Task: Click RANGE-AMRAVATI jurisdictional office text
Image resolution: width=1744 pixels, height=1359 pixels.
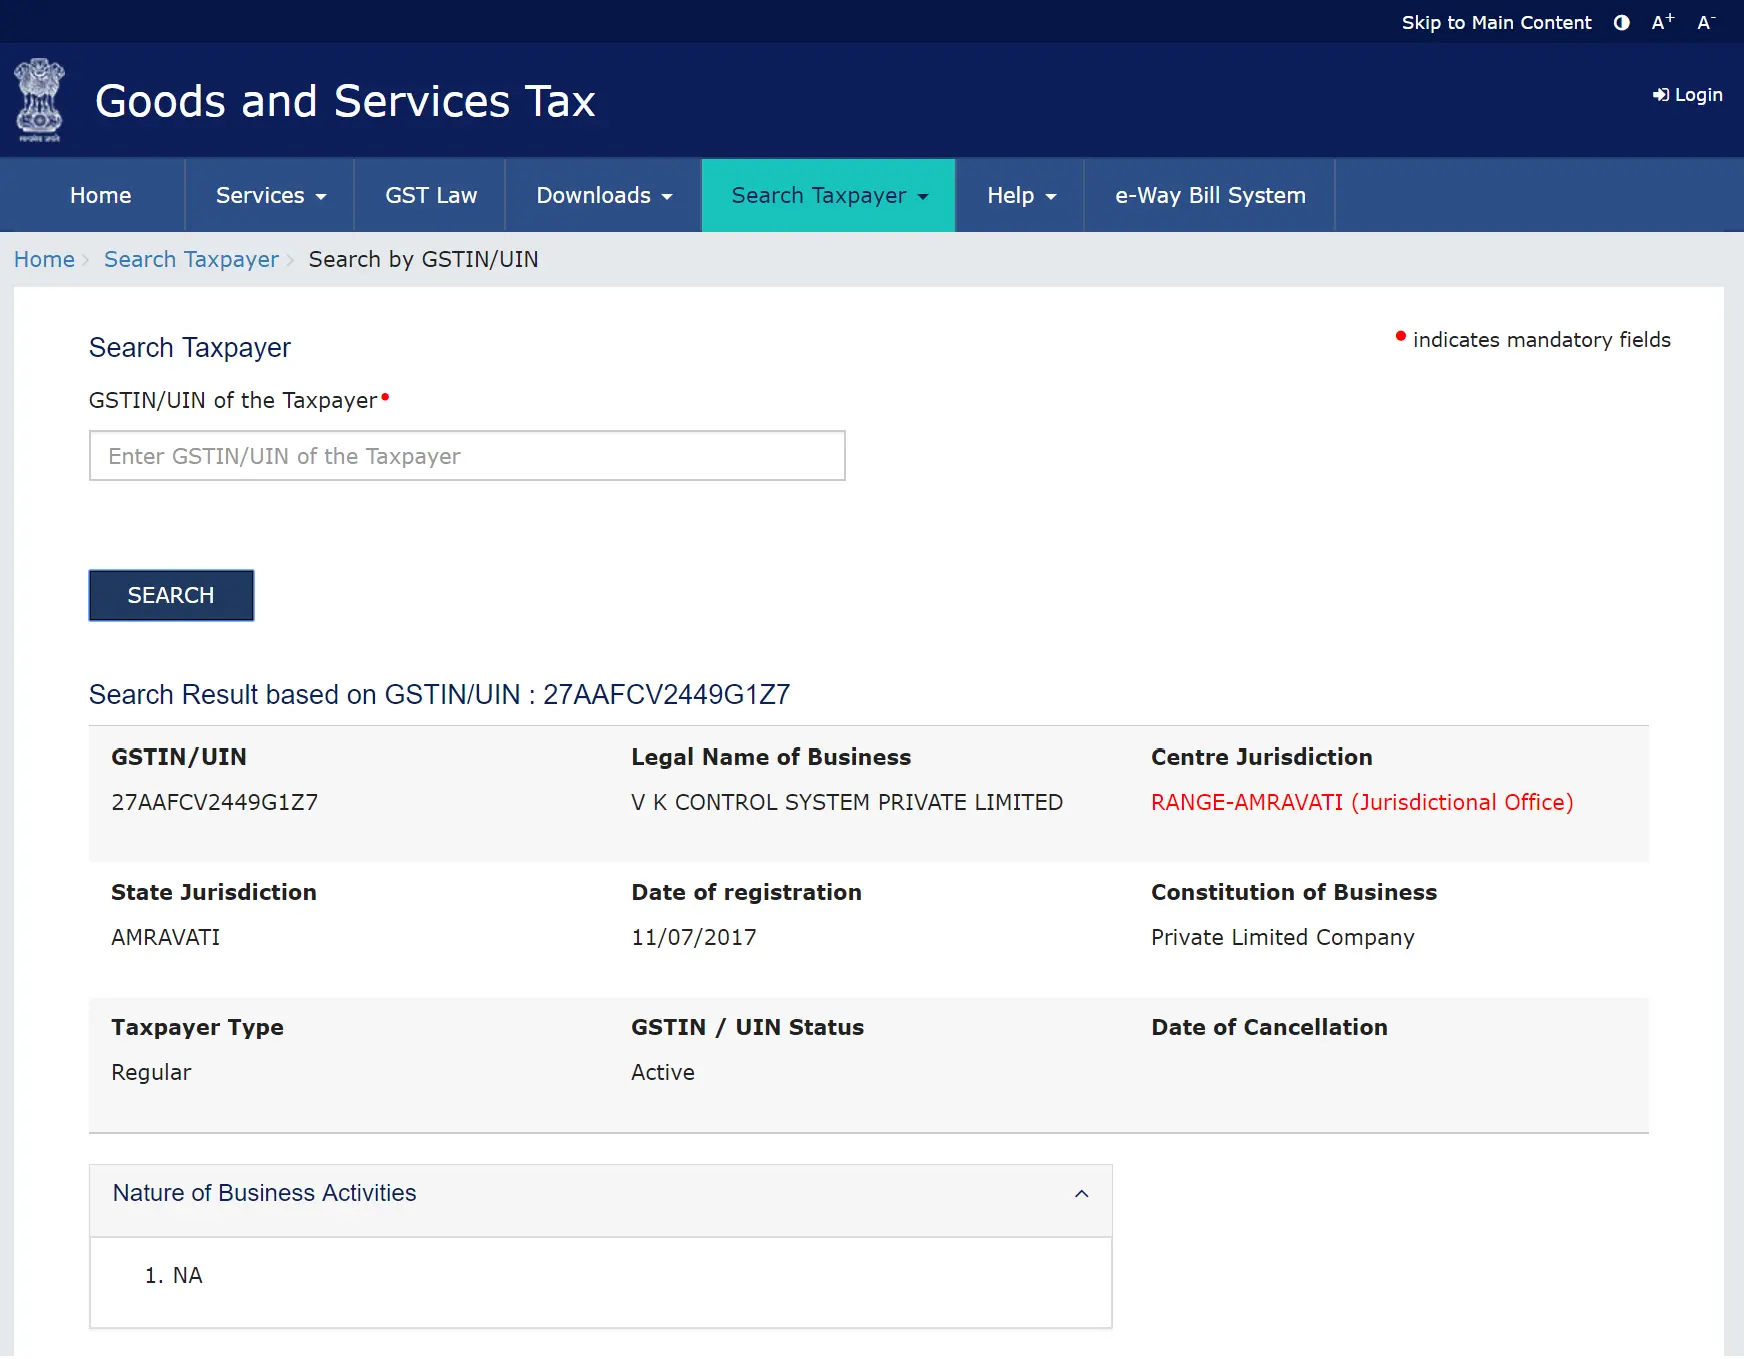Action: point(1361,803)
